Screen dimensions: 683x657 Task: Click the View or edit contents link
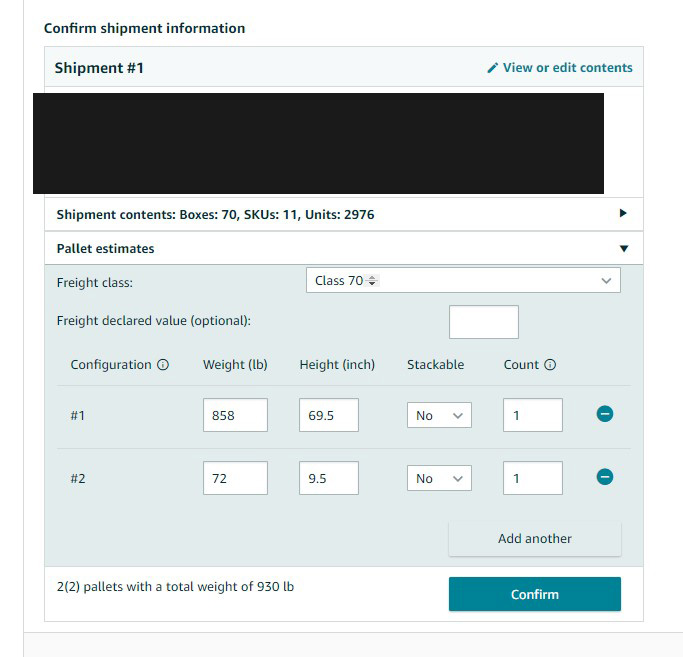pyautogui.click(x=568, y=68)
